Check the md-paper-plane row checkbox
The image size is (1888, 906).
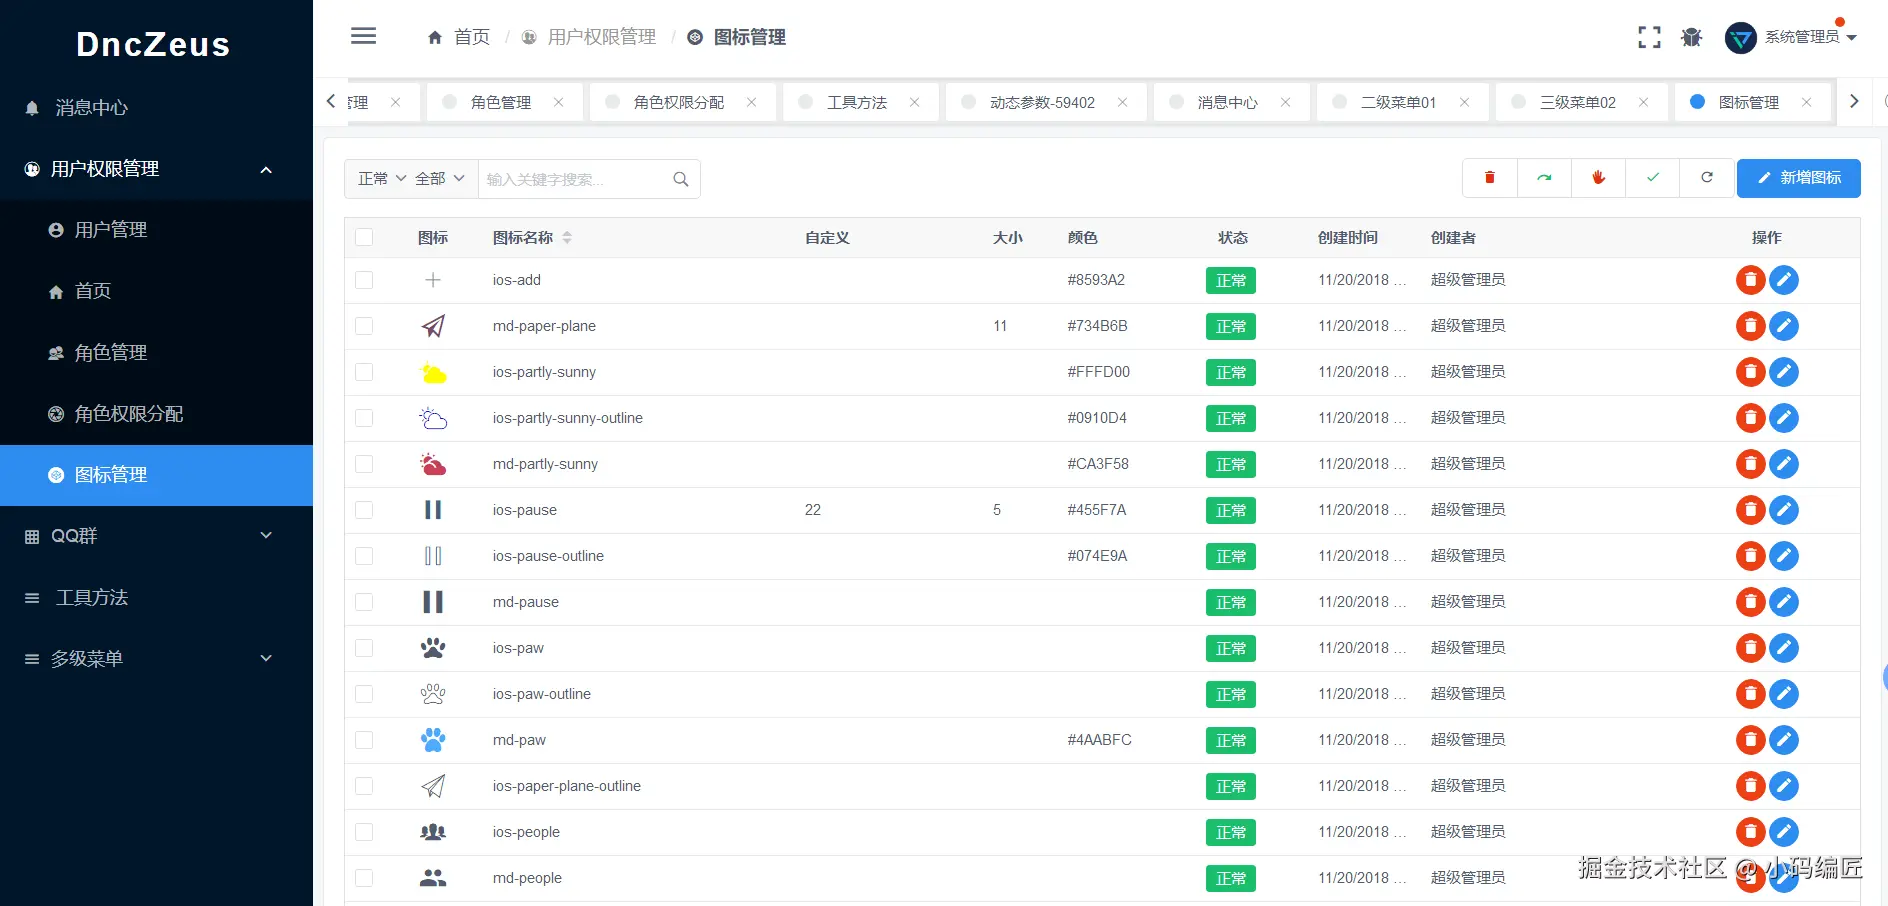(364, 326)
